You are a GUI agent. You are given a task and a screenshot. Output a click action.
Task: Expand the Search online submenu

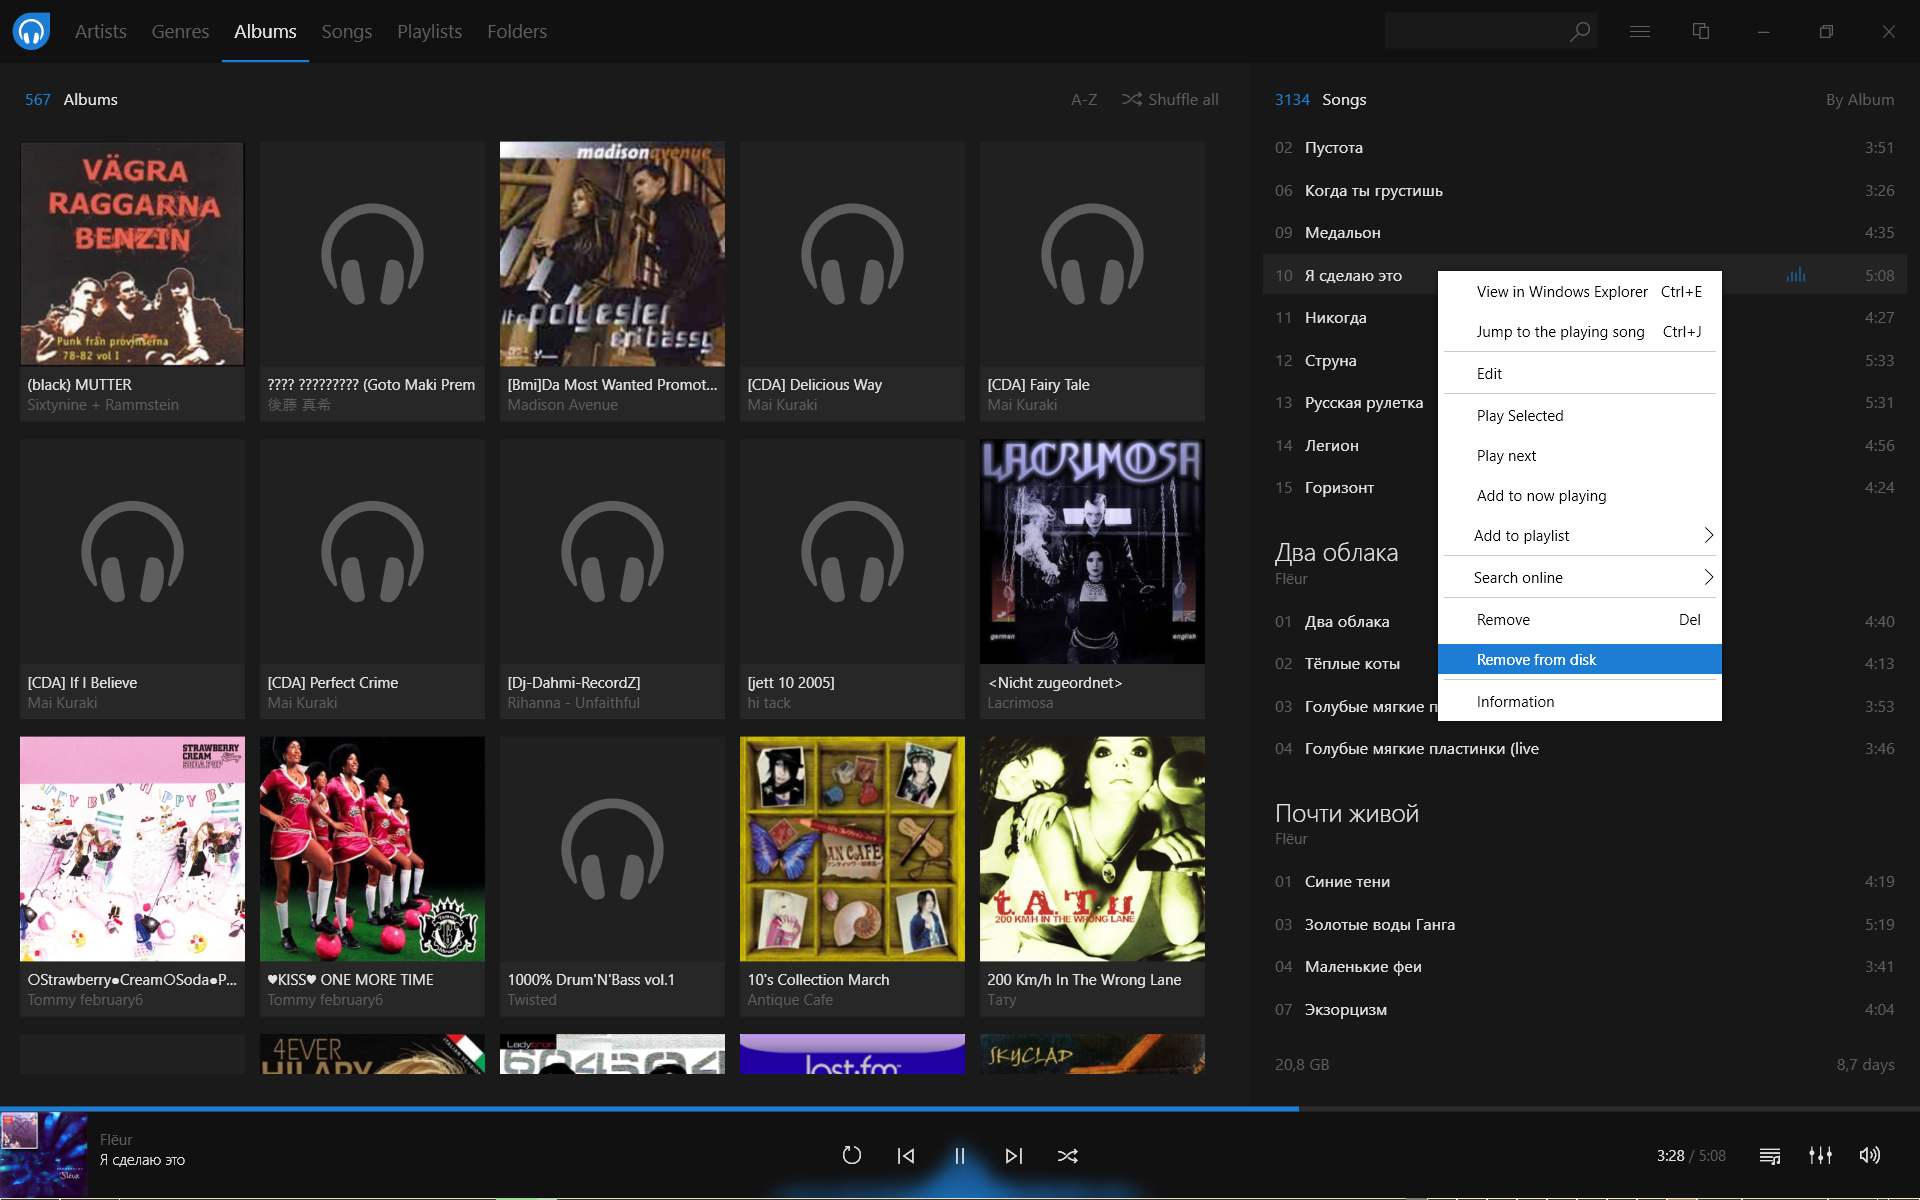click(x=1580, y=577)
